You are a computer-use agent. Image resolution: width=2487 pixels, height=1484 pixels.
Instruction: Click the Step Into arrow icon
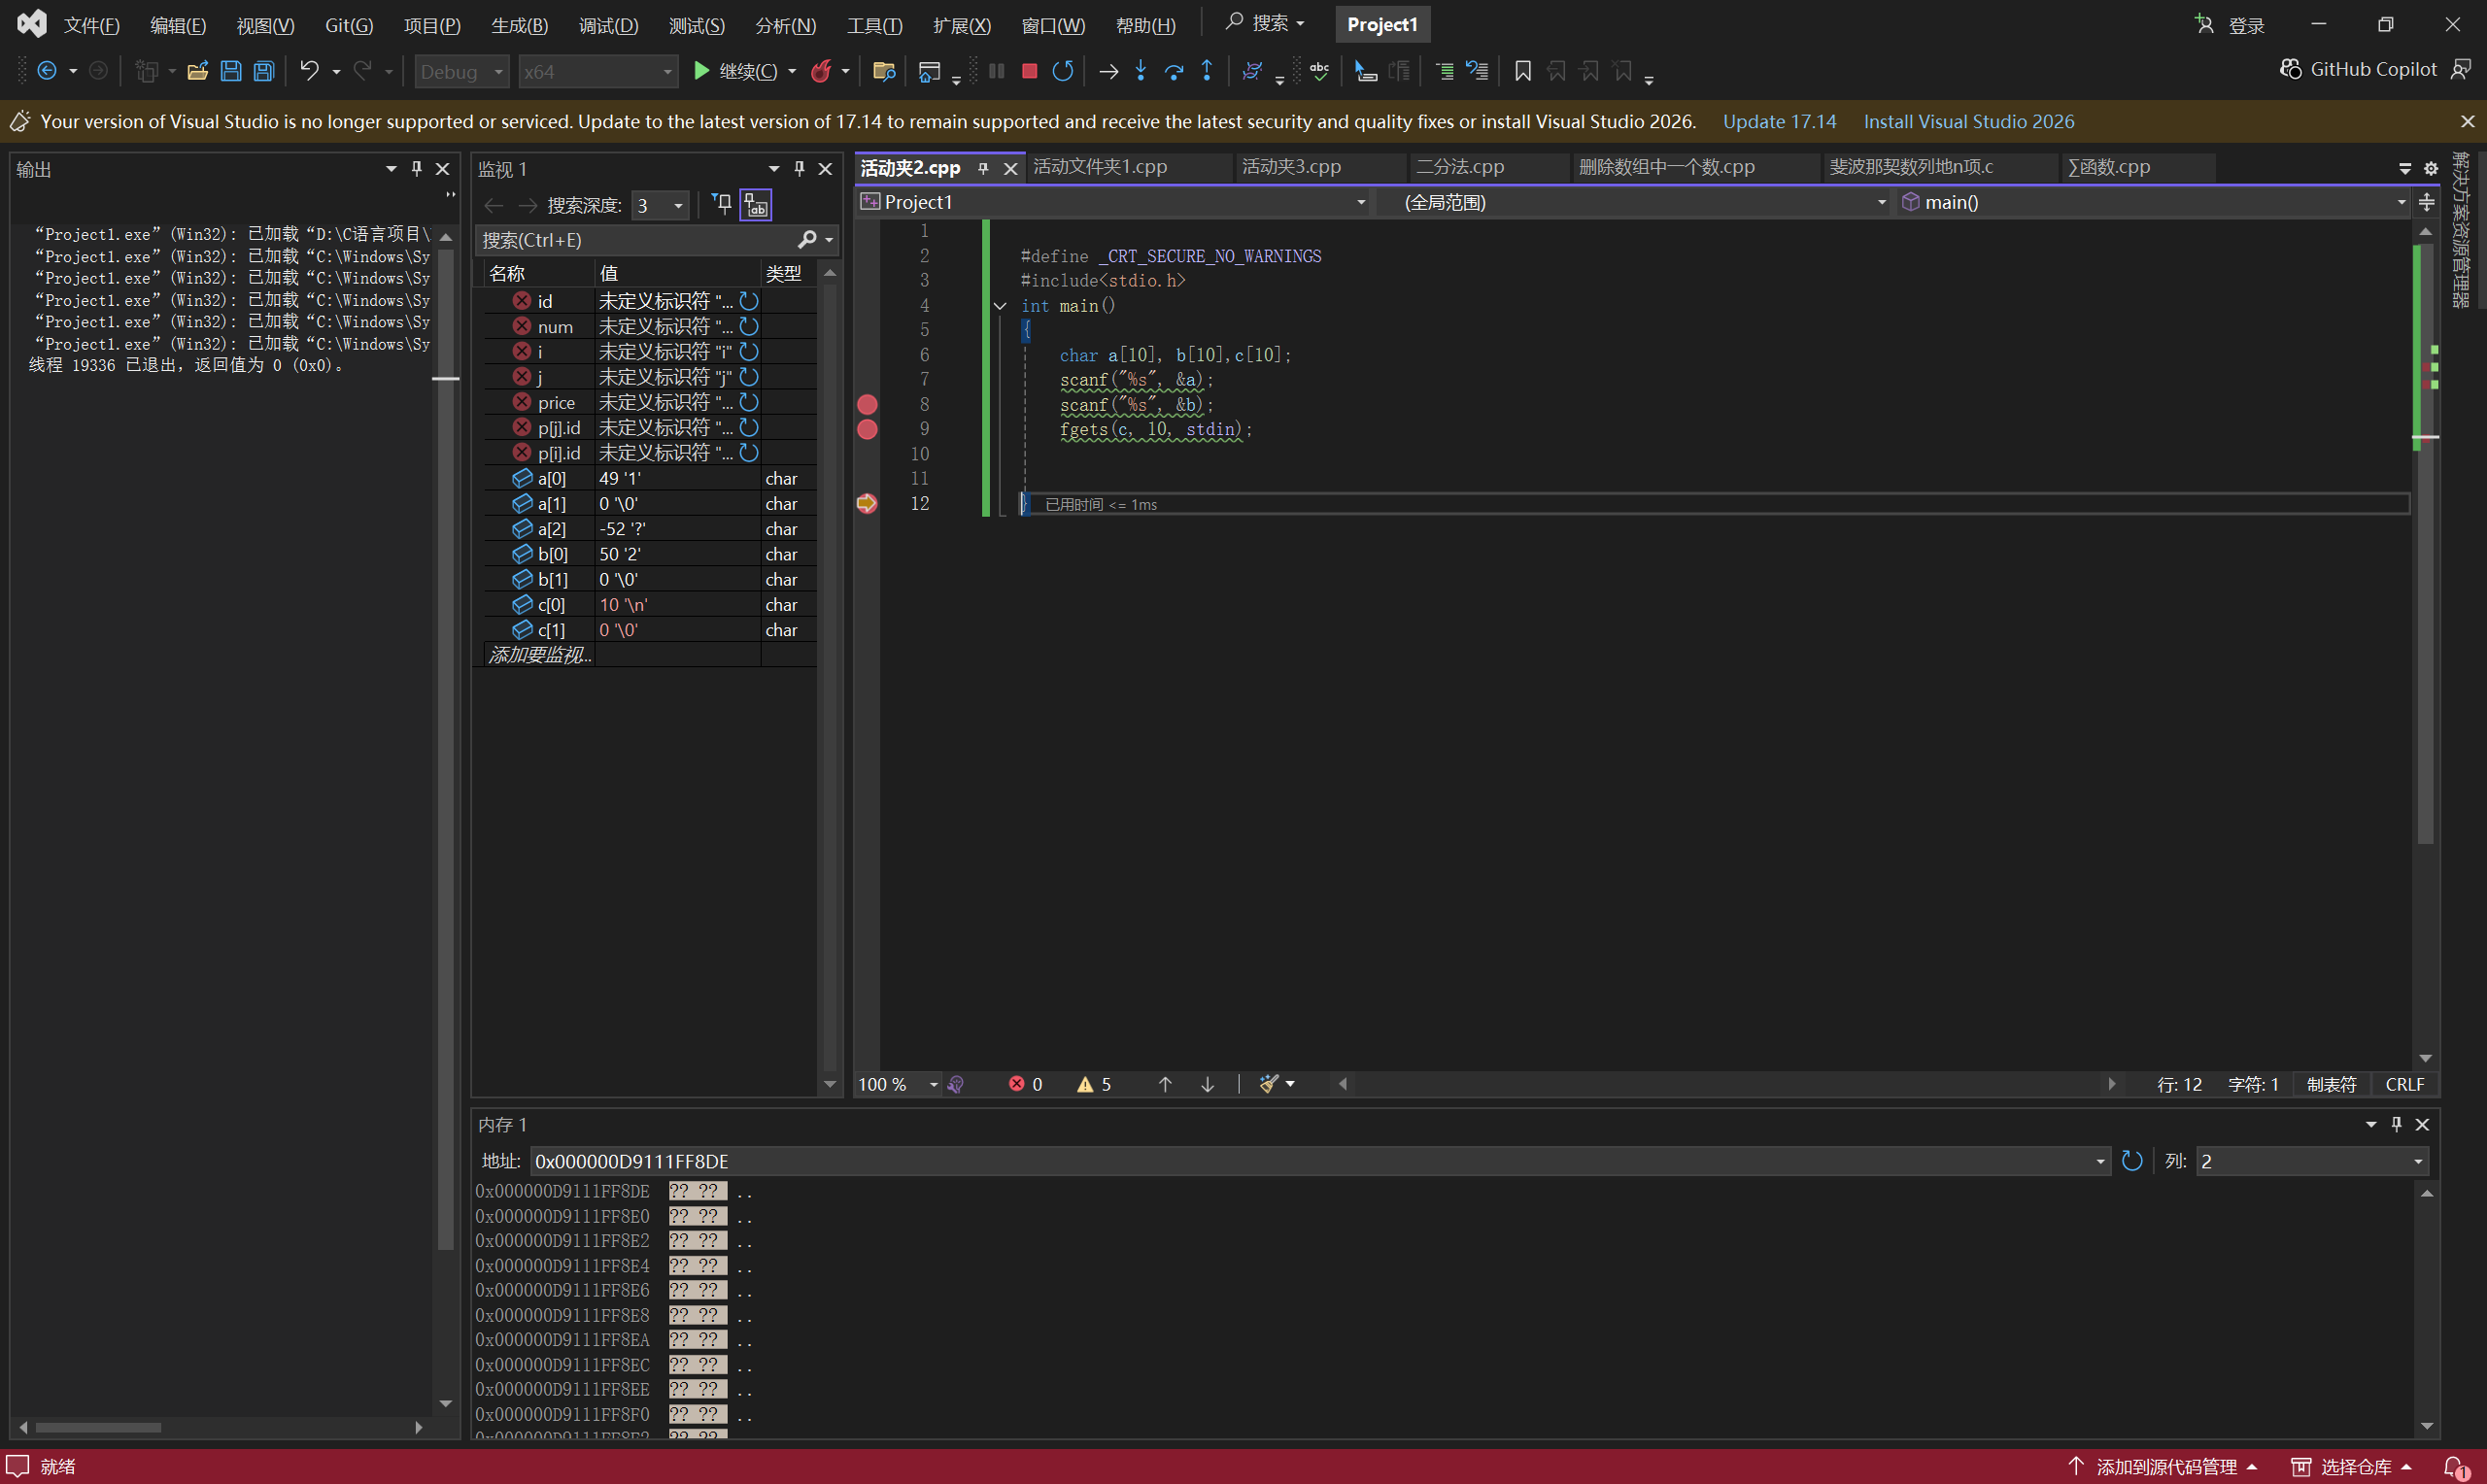[1140, 71]
